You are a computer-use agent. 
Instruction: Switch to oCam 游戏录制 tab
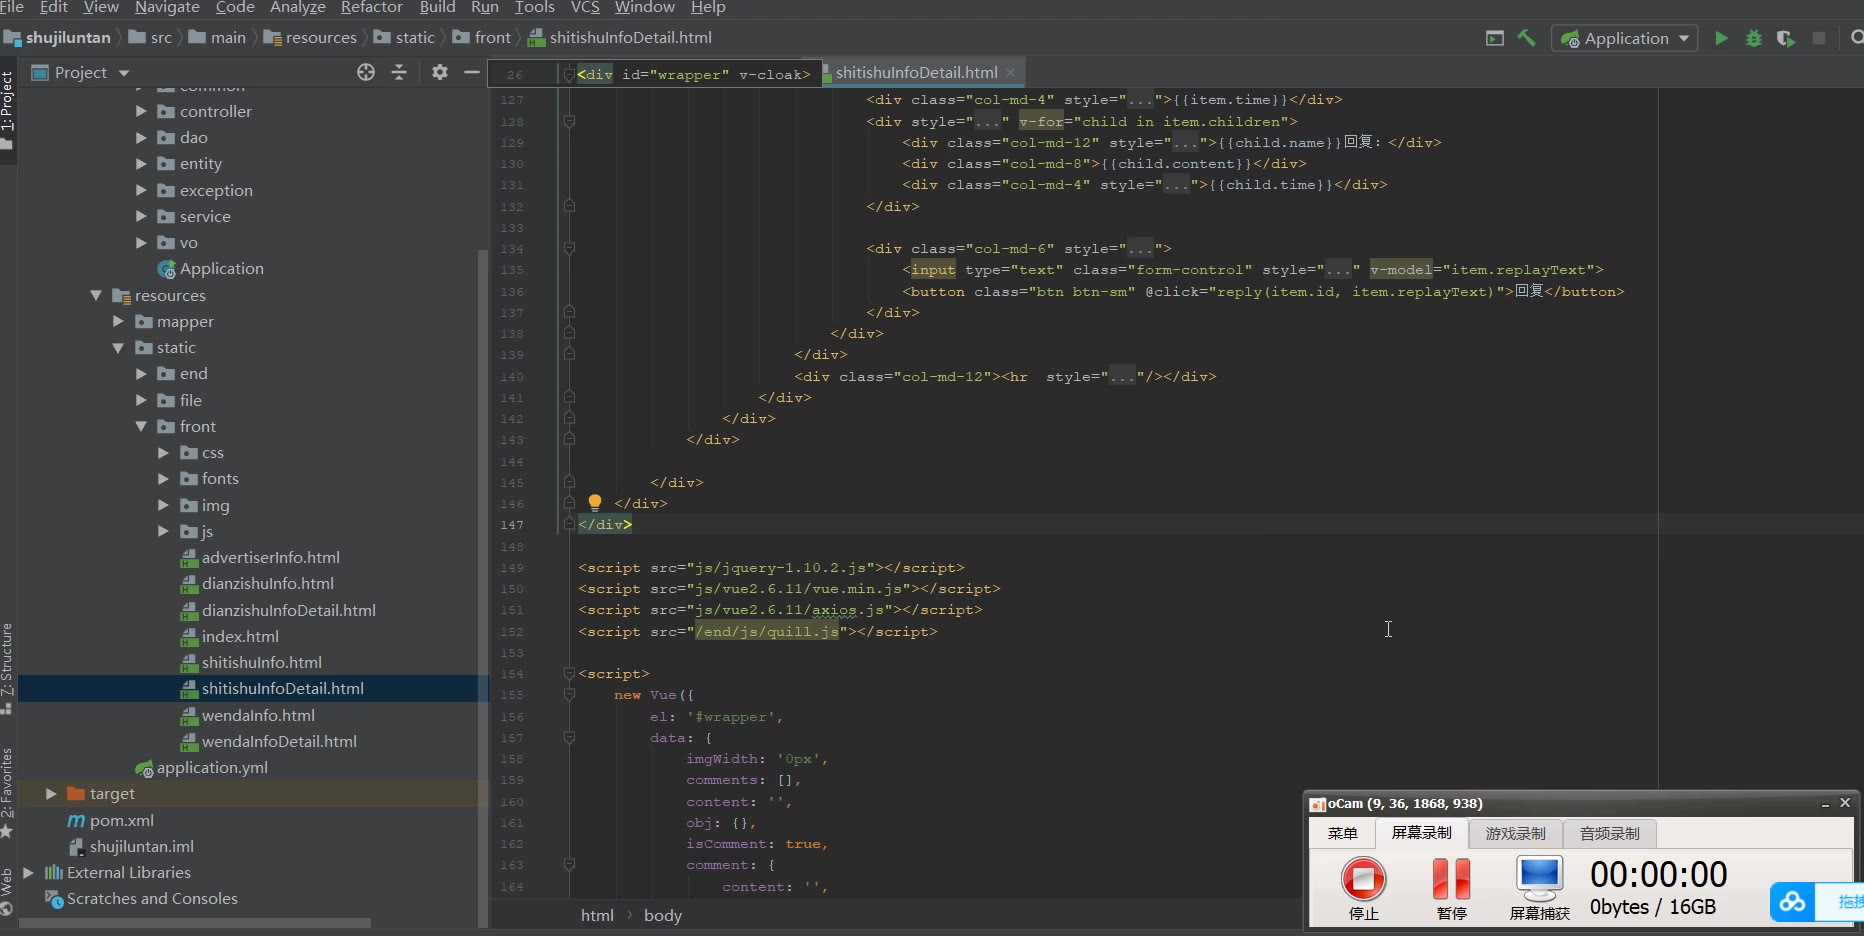point(1515,833)
